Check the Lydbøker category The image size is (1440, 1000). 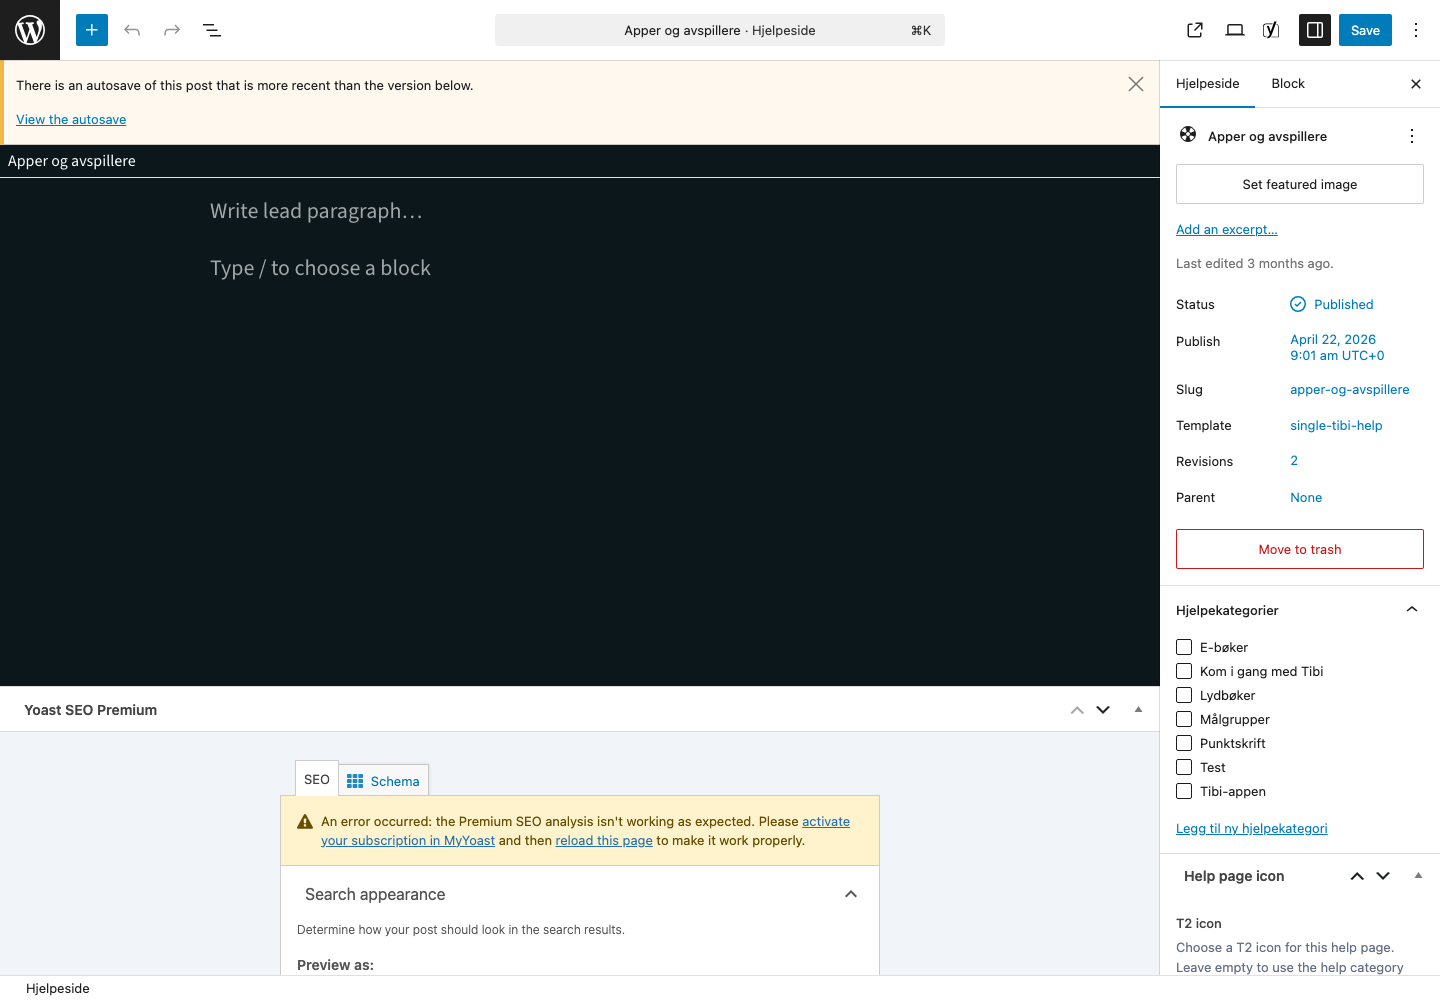coord(1184,695)
